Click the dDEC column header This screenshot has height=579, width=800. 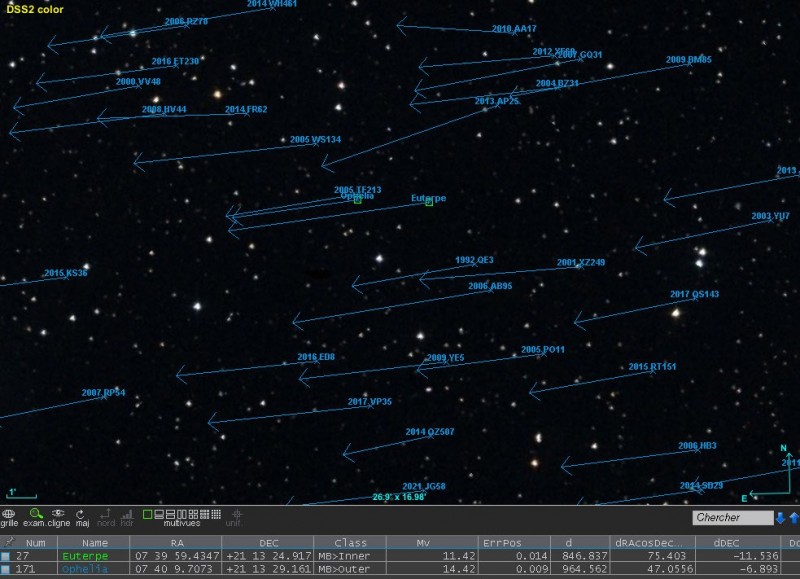pos(726,543)
